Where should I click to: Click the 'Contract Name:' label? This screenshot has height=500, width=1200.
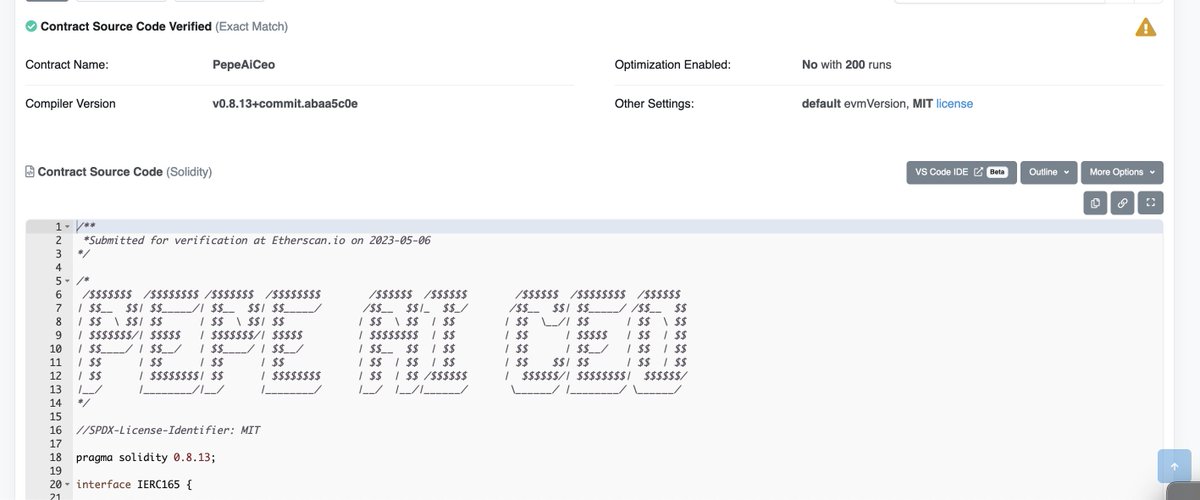point(66,64)
